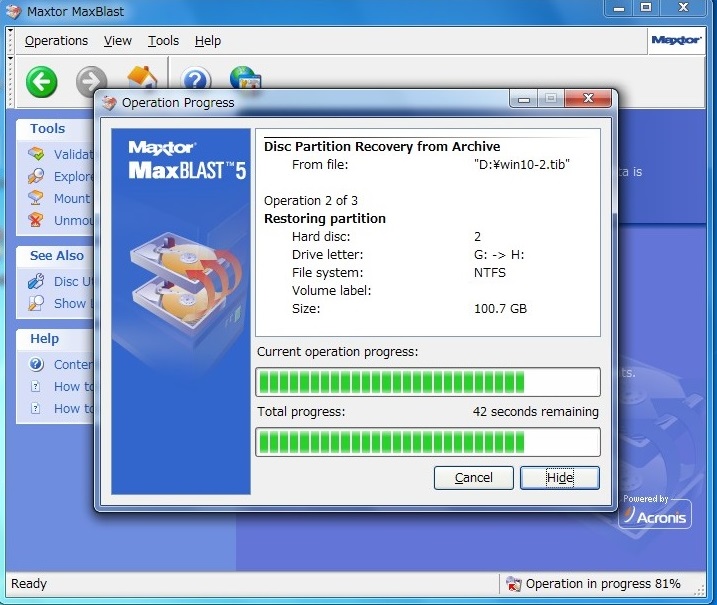Image resolution: width=717 pixels, height=605 pixels.
Task: Select the Unmount link in Tools panel
Action: click(x=73, y=220)
